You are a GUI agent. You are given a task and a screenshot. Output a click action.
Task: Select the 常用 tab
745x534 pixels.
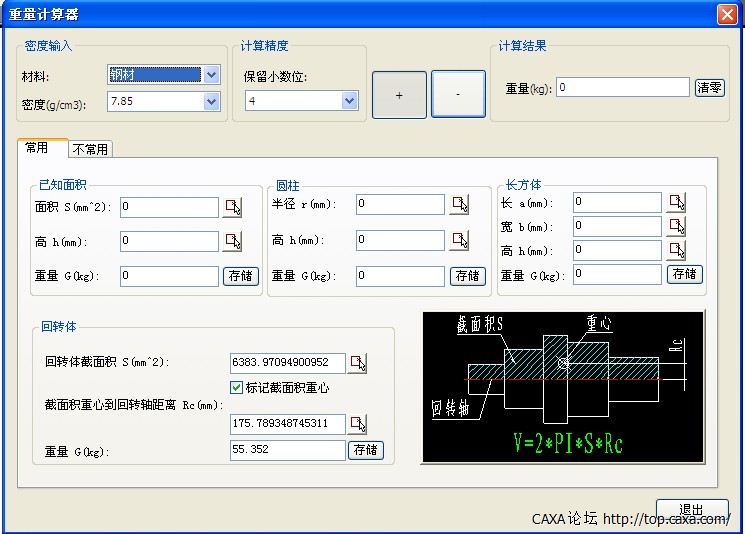pyautogui.click(x=37, y=148)
